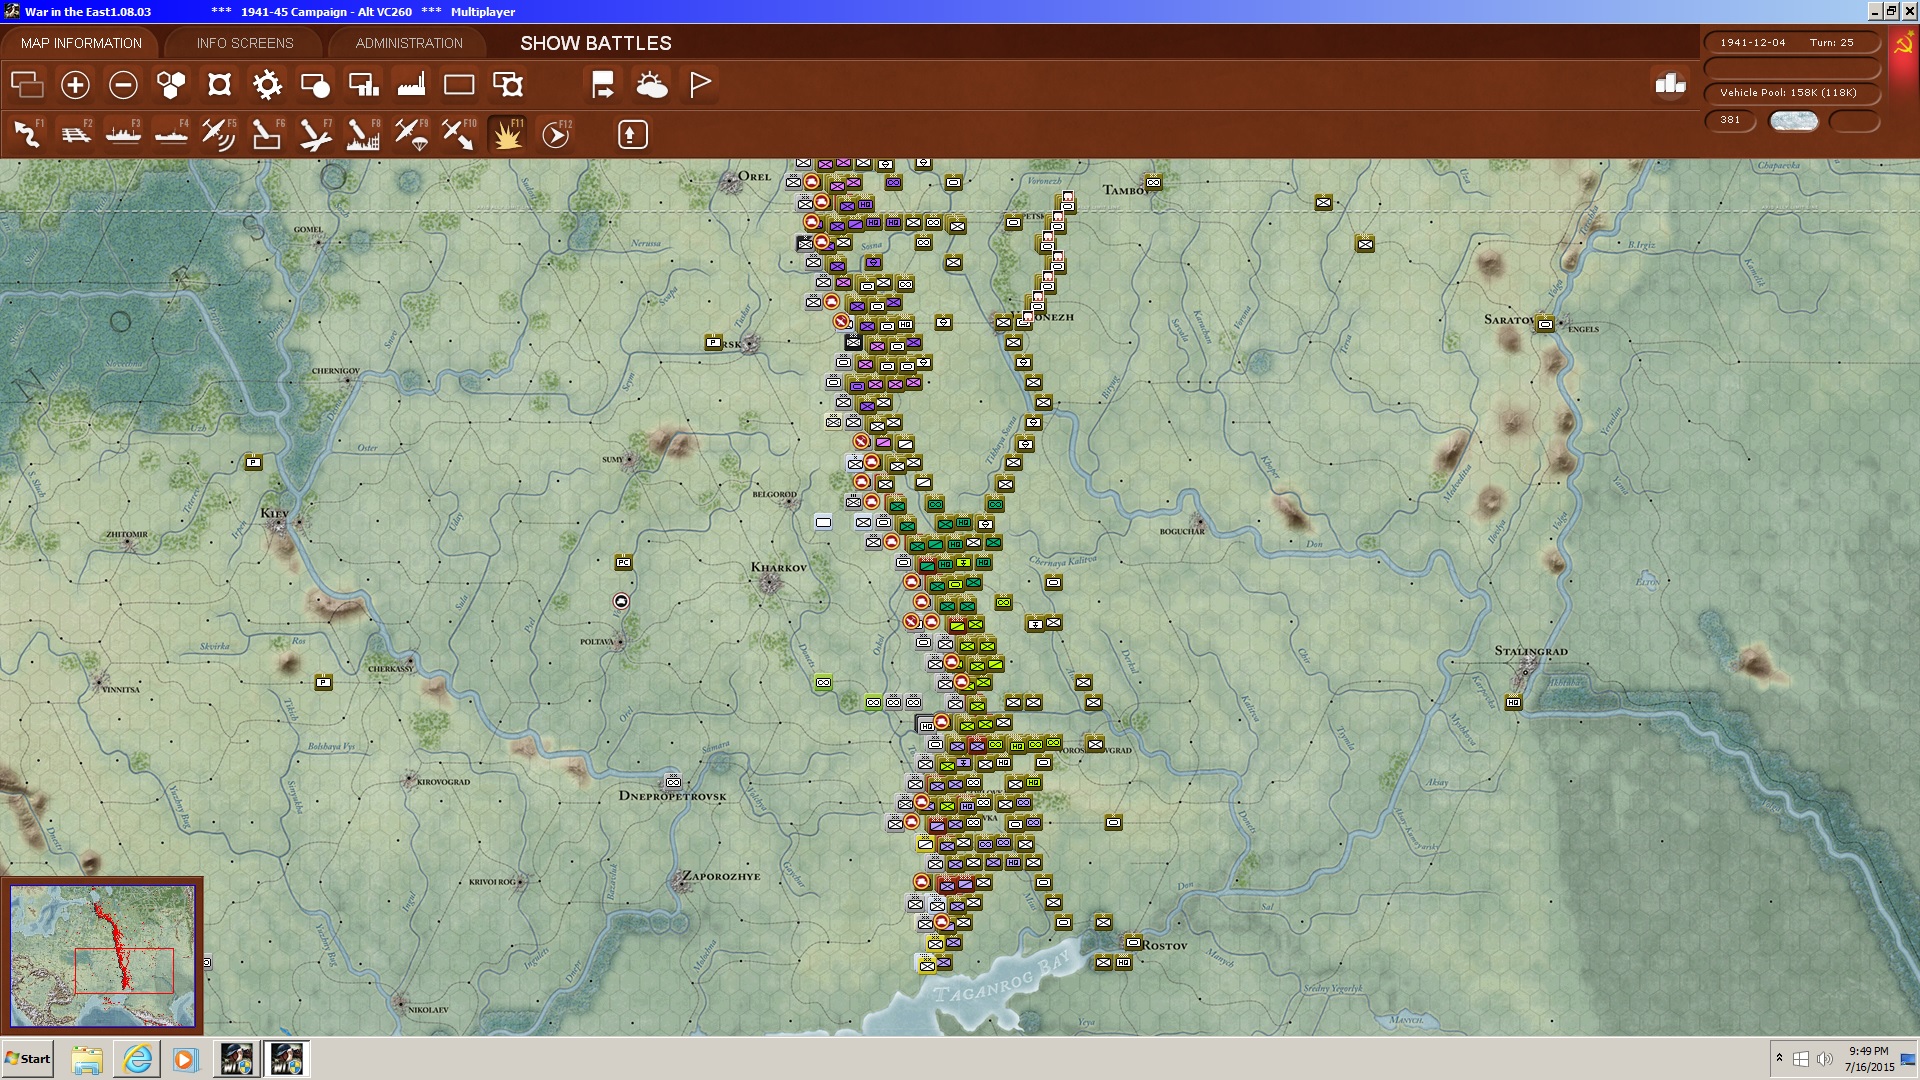Click the bar chart icon at top right
Image resolution: width=1920 pixels, height=1080 pixels.
pos(1670,84)
